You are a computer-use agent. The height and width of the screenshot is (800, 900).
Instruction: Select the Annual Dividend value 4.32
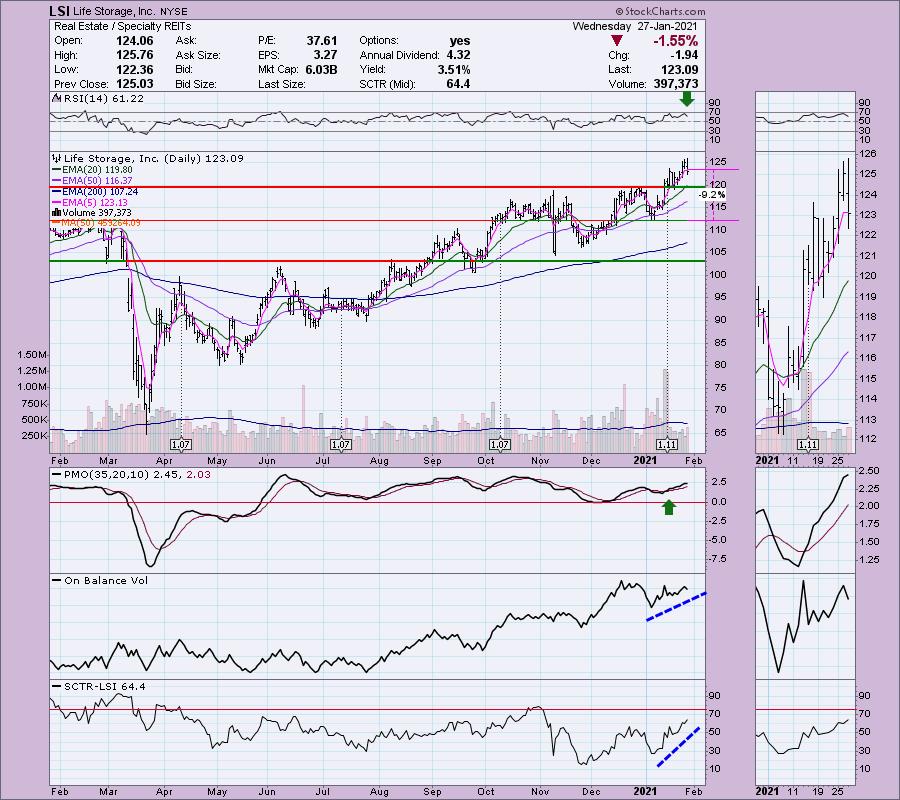point(458,55)
